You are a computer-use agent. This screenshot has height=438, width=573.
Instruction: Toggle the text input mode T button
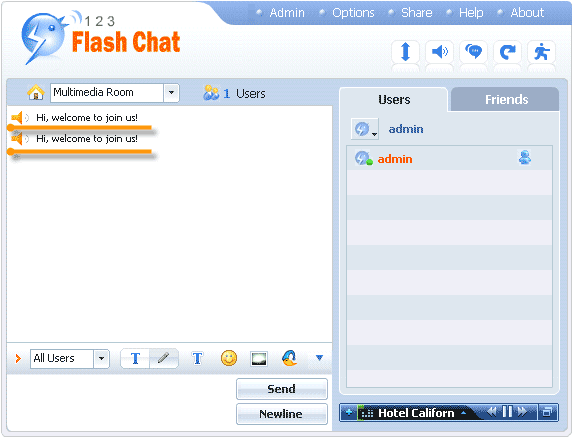[135, 358]
